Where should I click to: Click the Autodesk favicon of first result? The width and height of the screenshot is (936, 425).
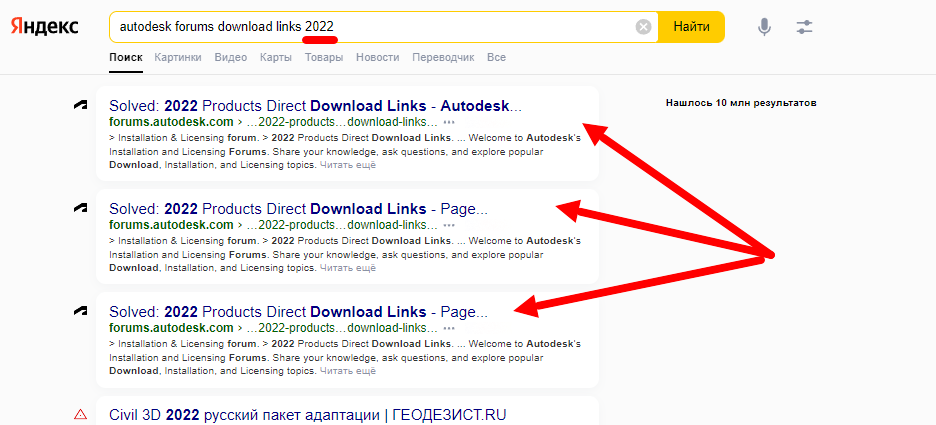(x=81, y=106)
